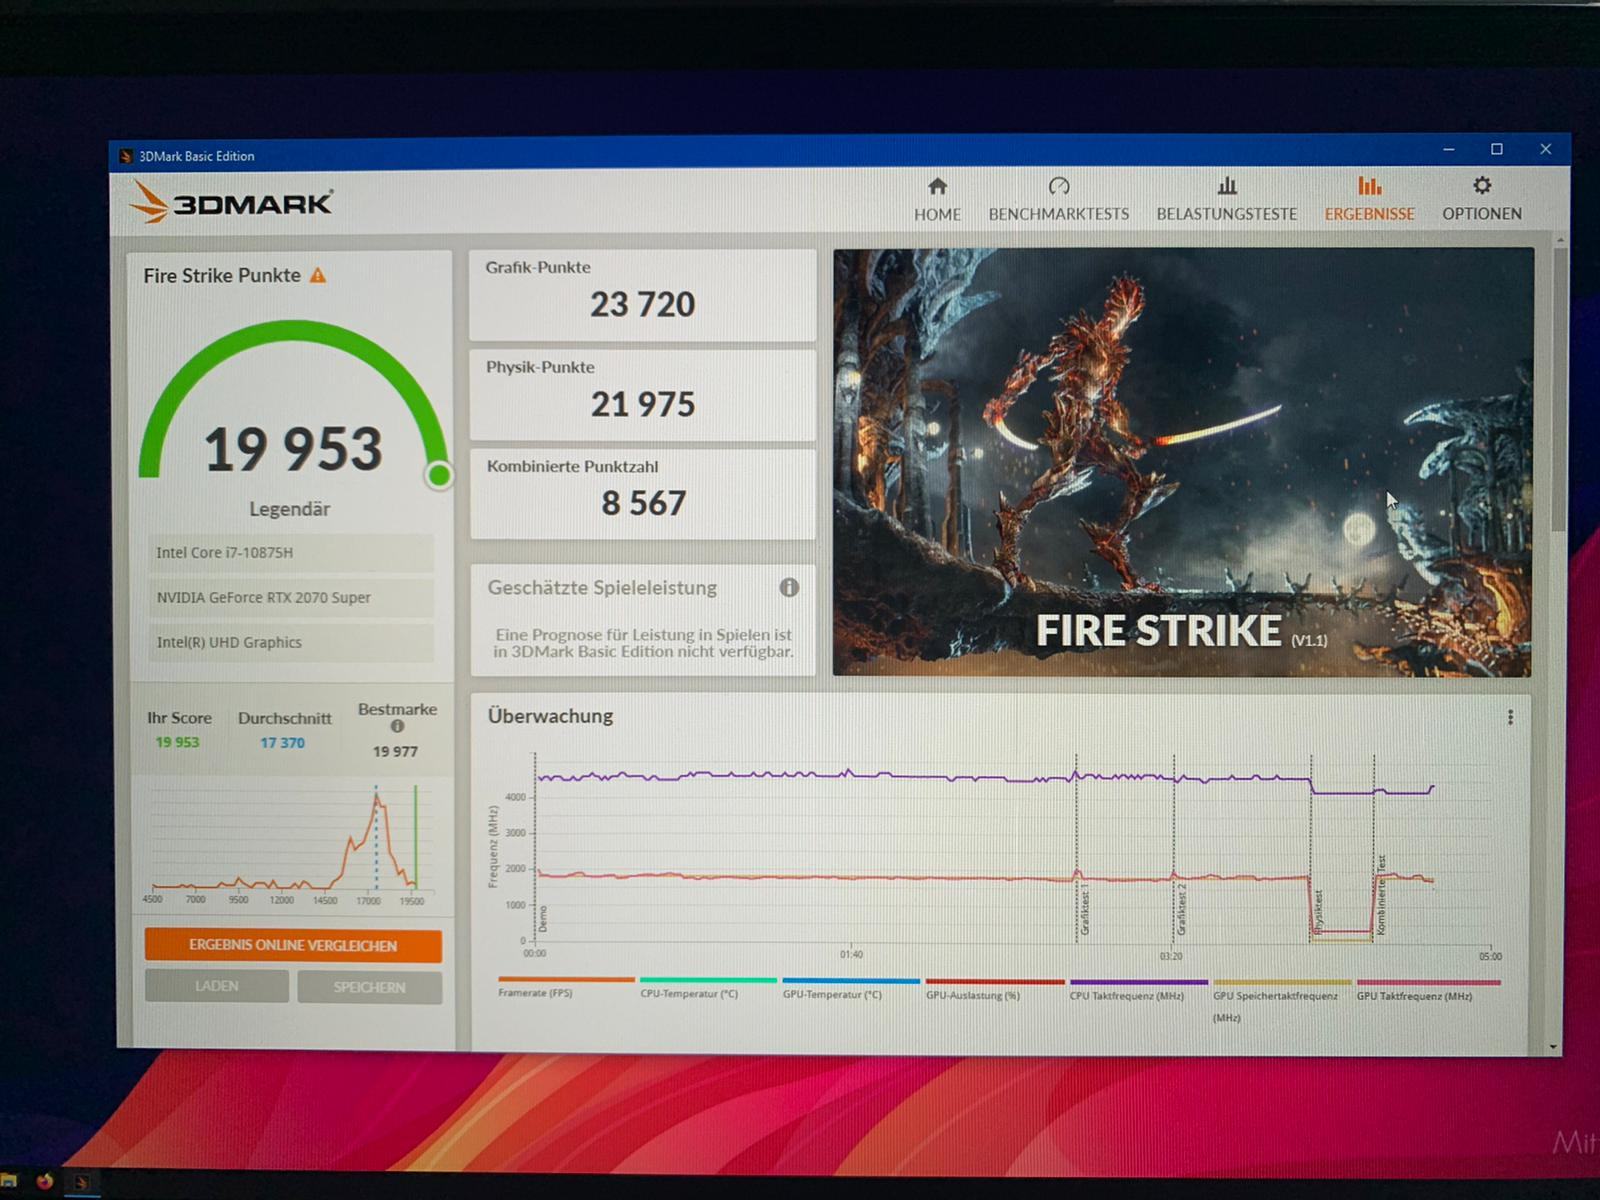The image size is (1600, 1200).
Task: Click Kombinierte Punktzahl 8 567 score
Action: [643, 503]
